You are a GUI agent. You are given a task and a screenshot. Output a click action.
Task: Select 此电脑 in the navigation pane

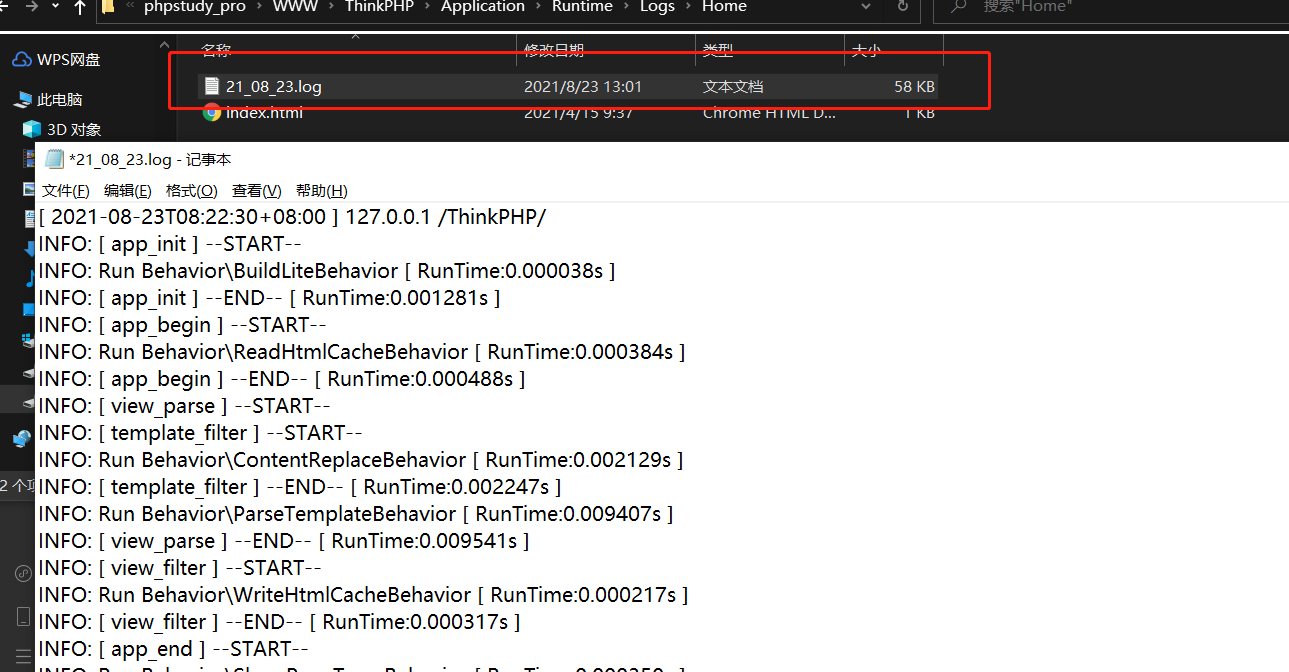tap(59, 100)
